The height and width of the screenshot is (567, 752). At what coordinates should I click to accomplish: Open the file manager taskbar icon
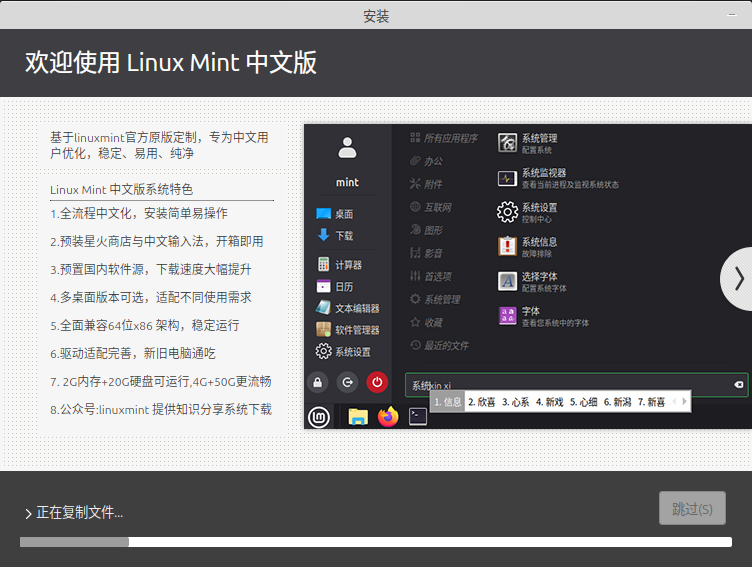(x=358, y=417)
